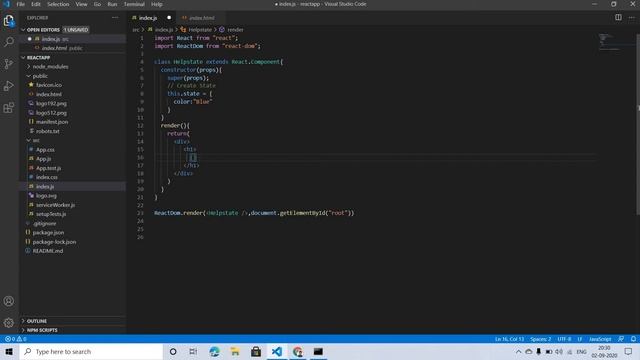The height and width of the screenshot is (360, 640).
Task: Open Explorer panel ellipsis menu
Action: click(115, 18)
